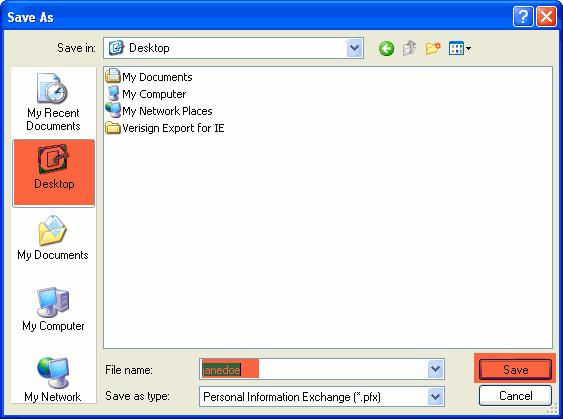Screen dimensions: 563x419
Task: Open My Documents from the places bar
Action: (x=53, y=238)
